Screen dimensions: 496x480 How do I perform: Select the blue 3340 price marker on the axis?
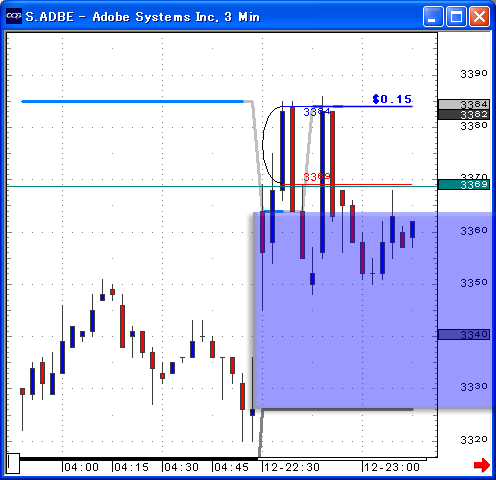click(464, 334)
